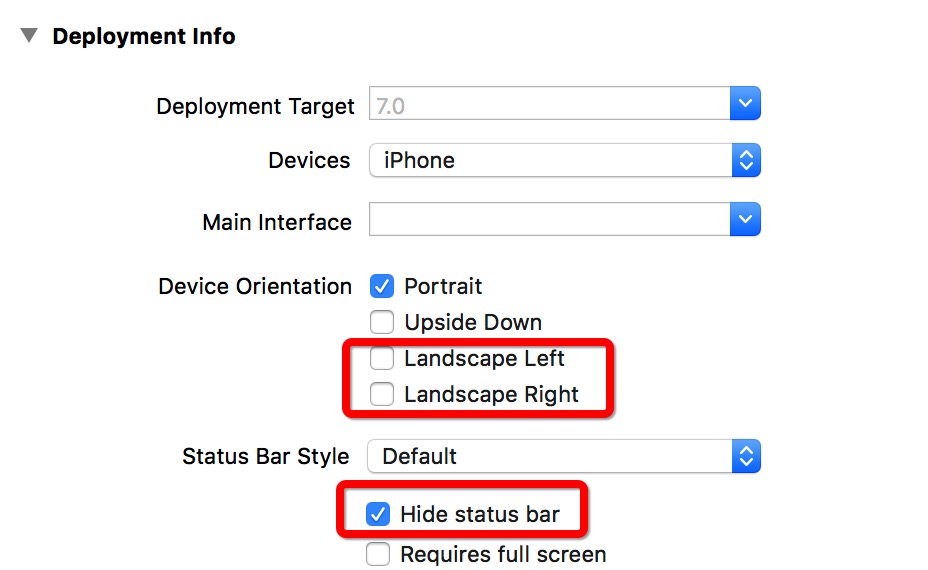Click the Devices label text

click(x=309, y=161)
